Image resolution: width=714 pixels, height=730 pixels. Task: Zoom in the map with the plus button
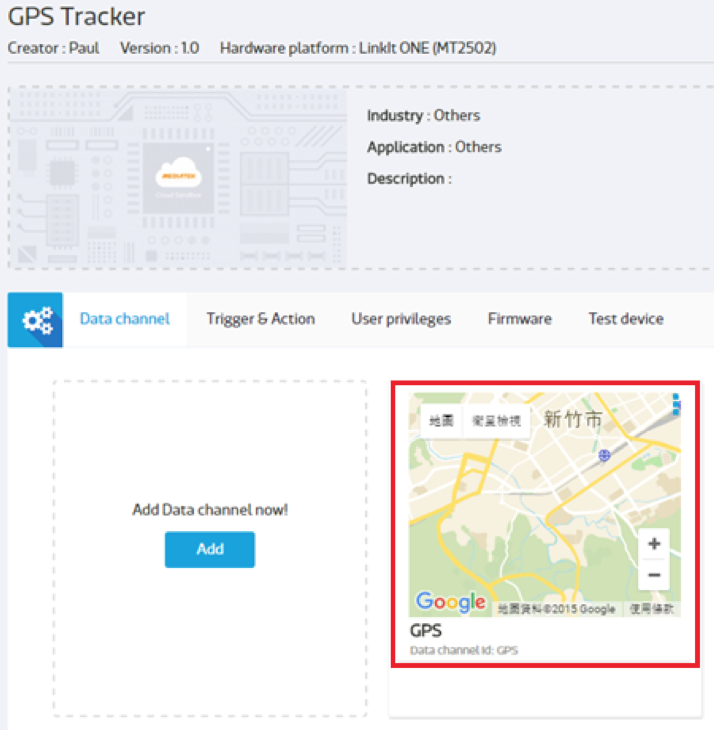click(x=654, y=544)
